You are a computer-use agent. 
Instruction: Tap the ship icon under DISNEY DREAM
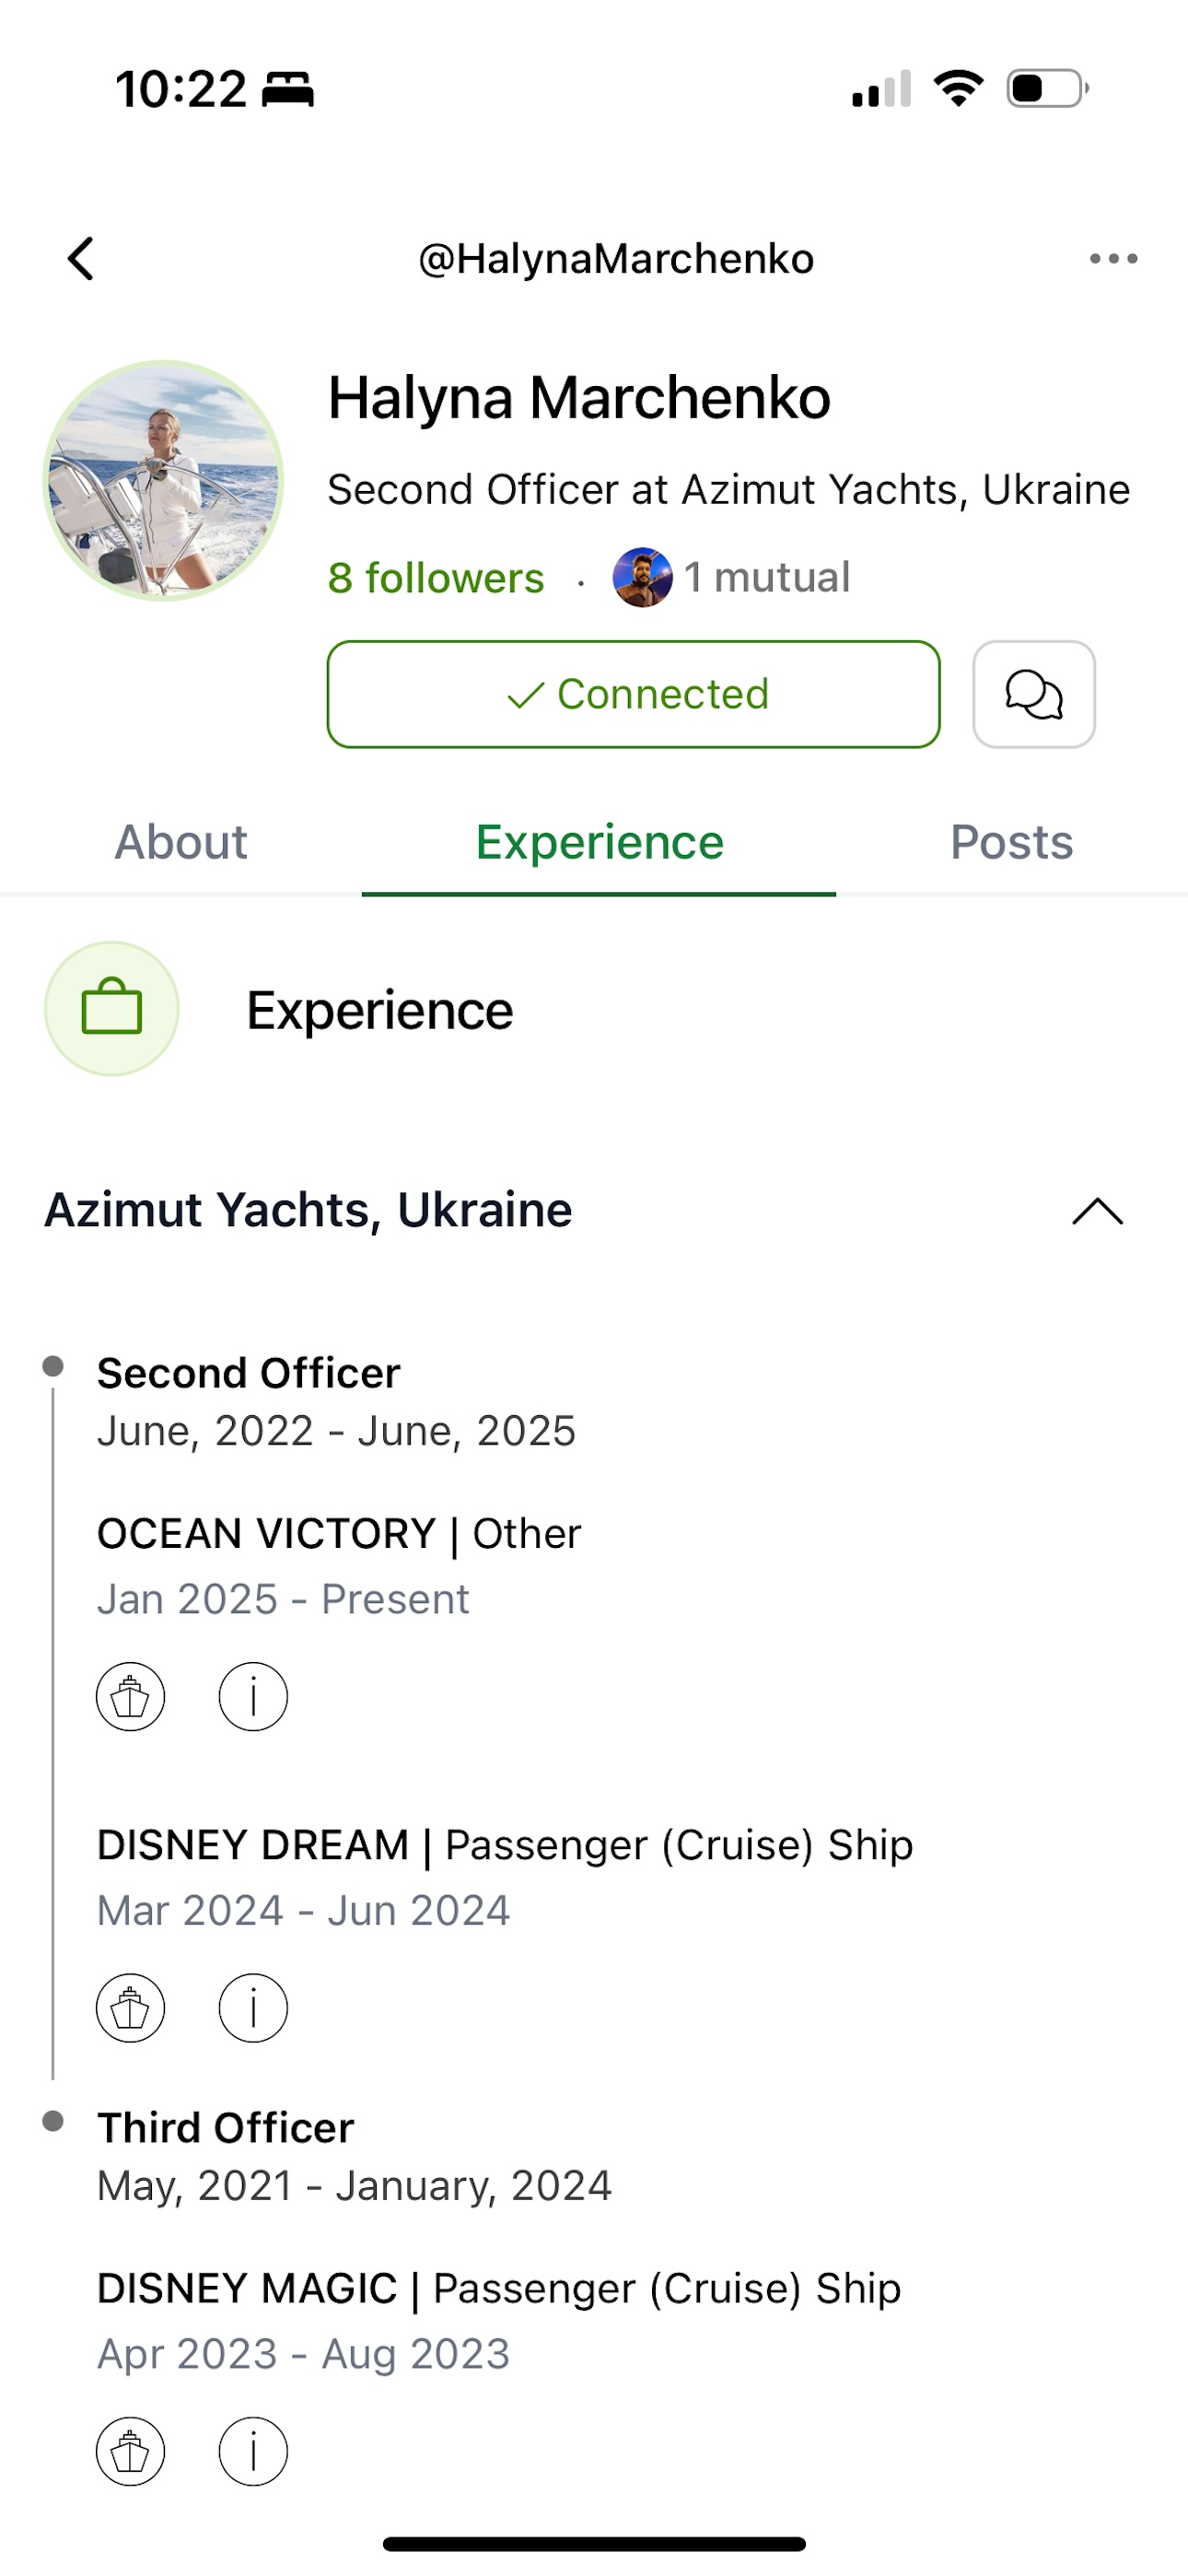[130, 2008]
